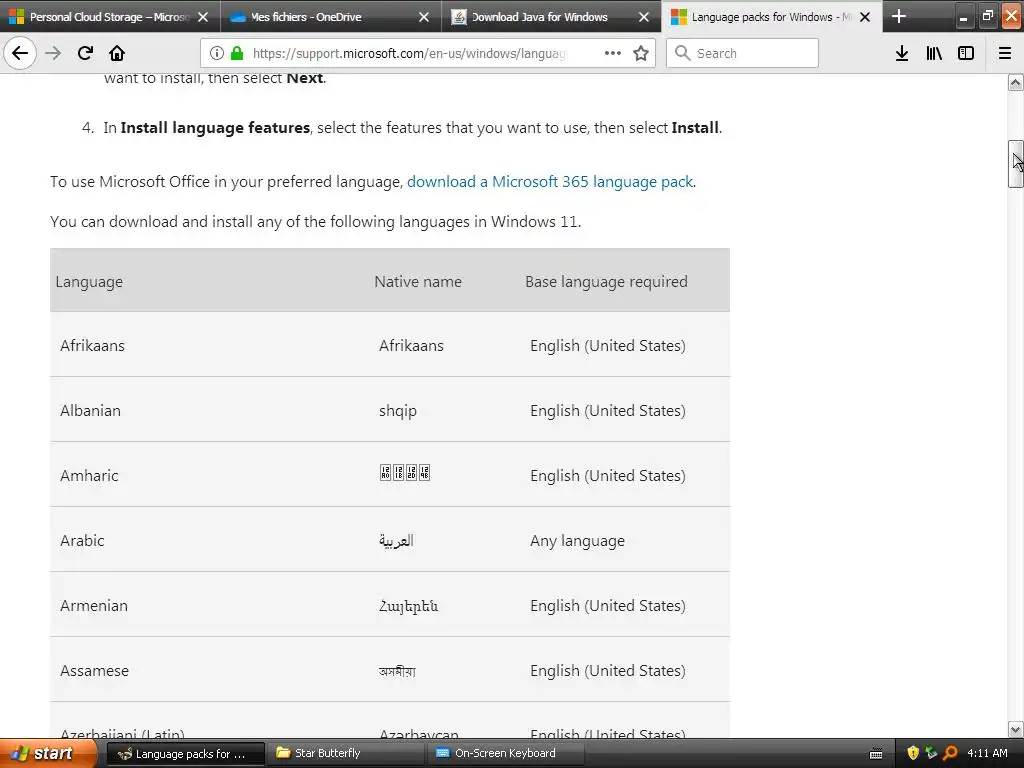The width and height of the screenshot is (1024, 768).
Task: Open Star Butterfly folder from taskbar
Action: click(x=346, y=754)
